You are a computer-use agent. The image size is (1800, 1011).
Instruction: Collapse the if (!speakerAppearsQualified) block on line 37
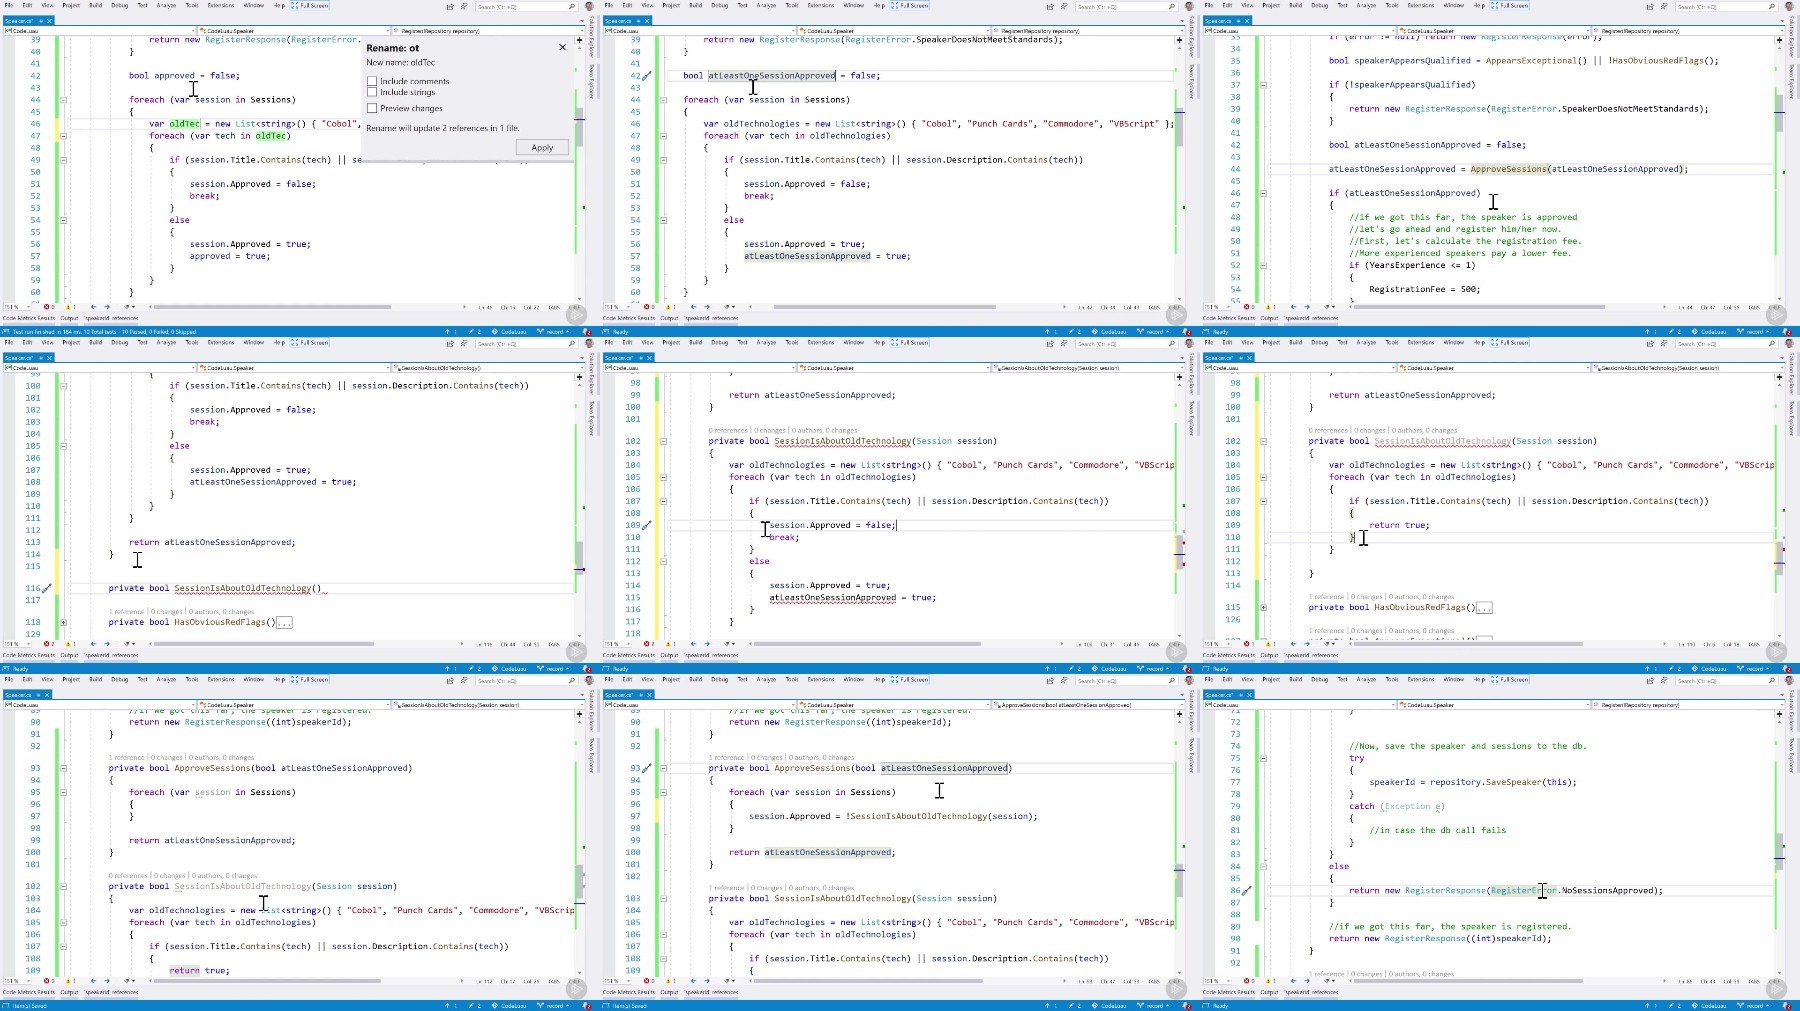pos(1263,85)
